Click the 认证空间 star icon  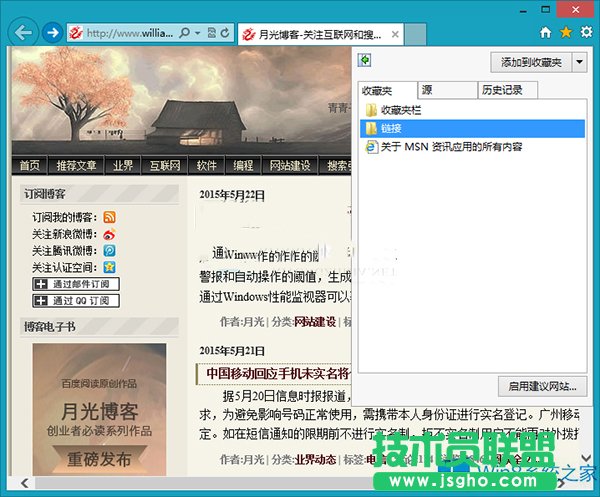(x=109, y=267)
